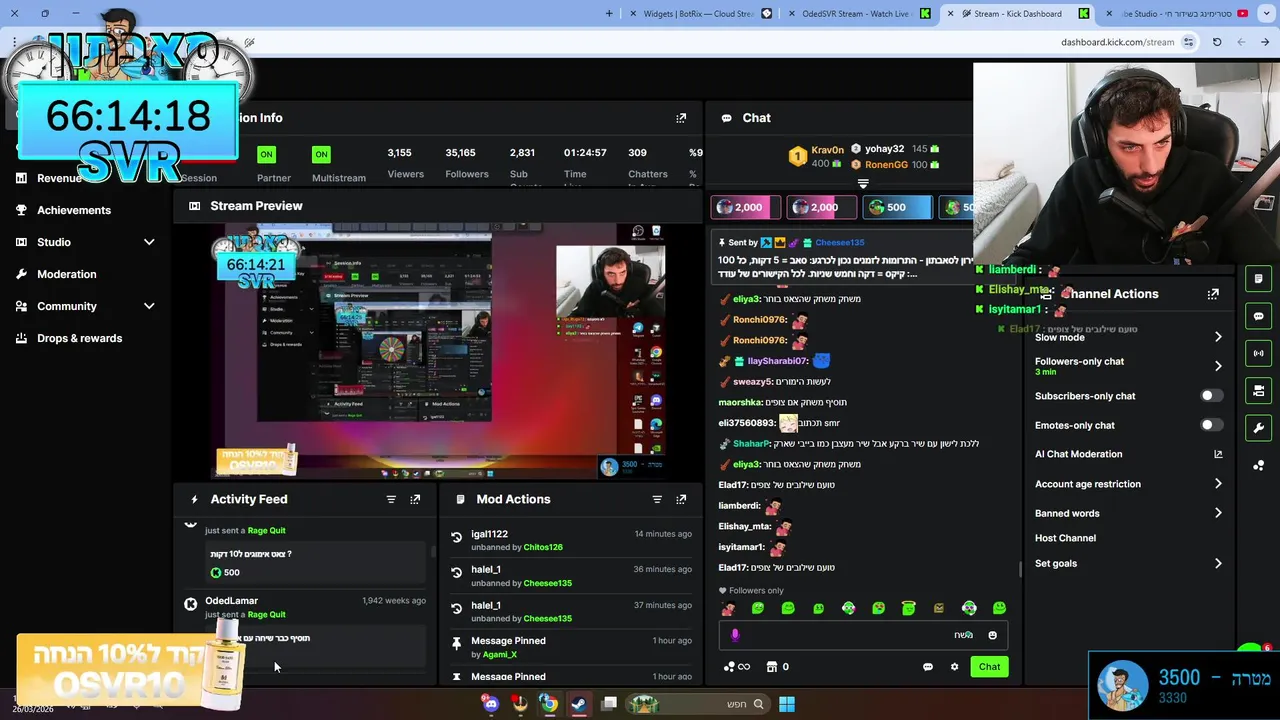The height and width of the screenshot is (720, 1280).
Task: Open AI Chat Moderation link
Action: 1128,454
